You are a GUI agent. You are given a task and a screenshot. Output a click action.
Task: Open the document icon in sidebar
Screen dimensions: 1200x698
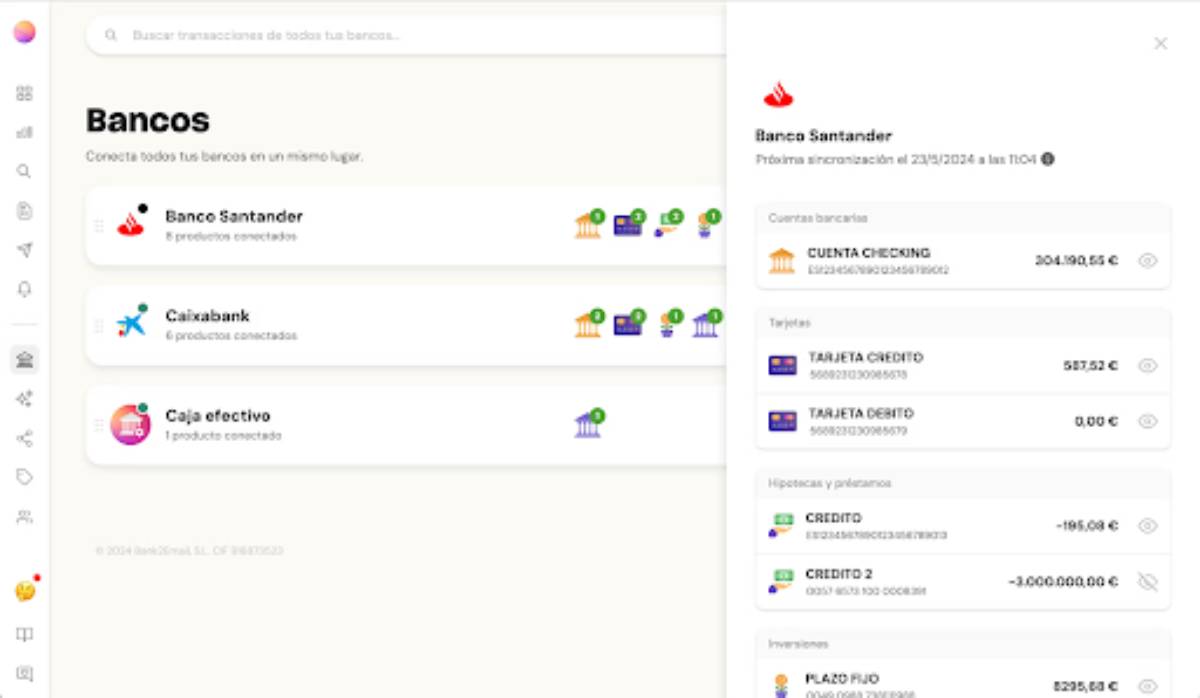(x=25, y=211)
